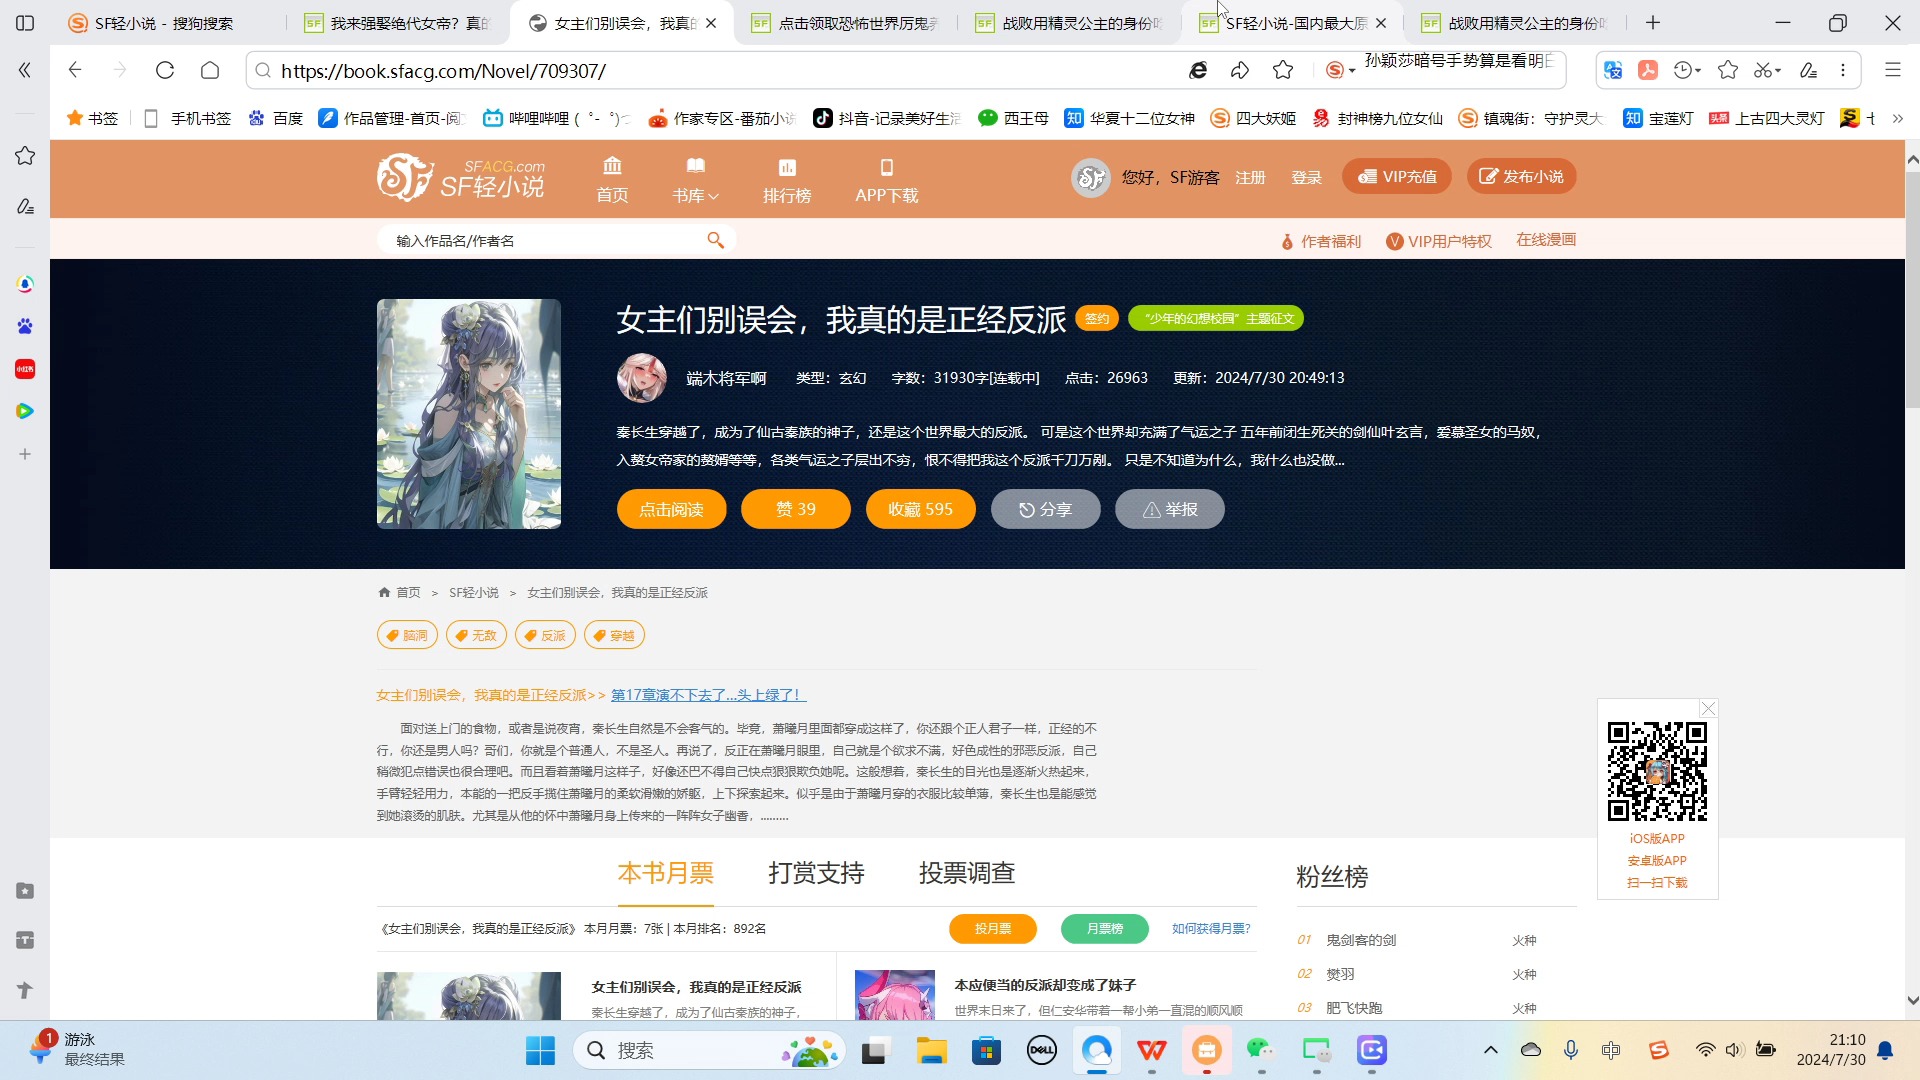Show more bookmarks with the overflow chevron
This screenshot has width=1920, height=1080.
1897,118
